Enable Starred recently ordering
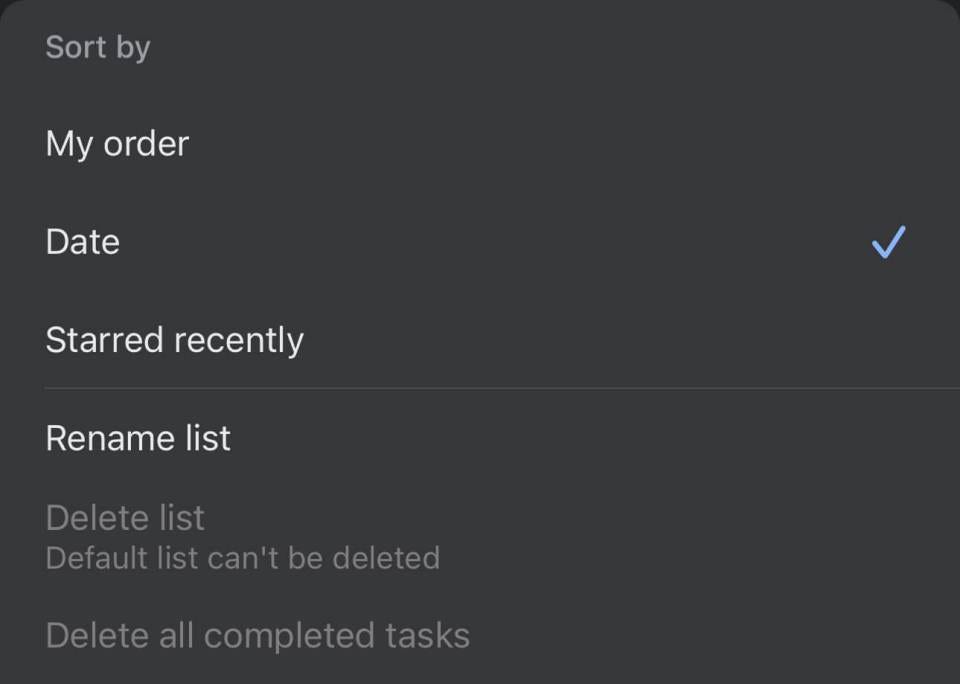960x684 pixels. click(174, 340)
